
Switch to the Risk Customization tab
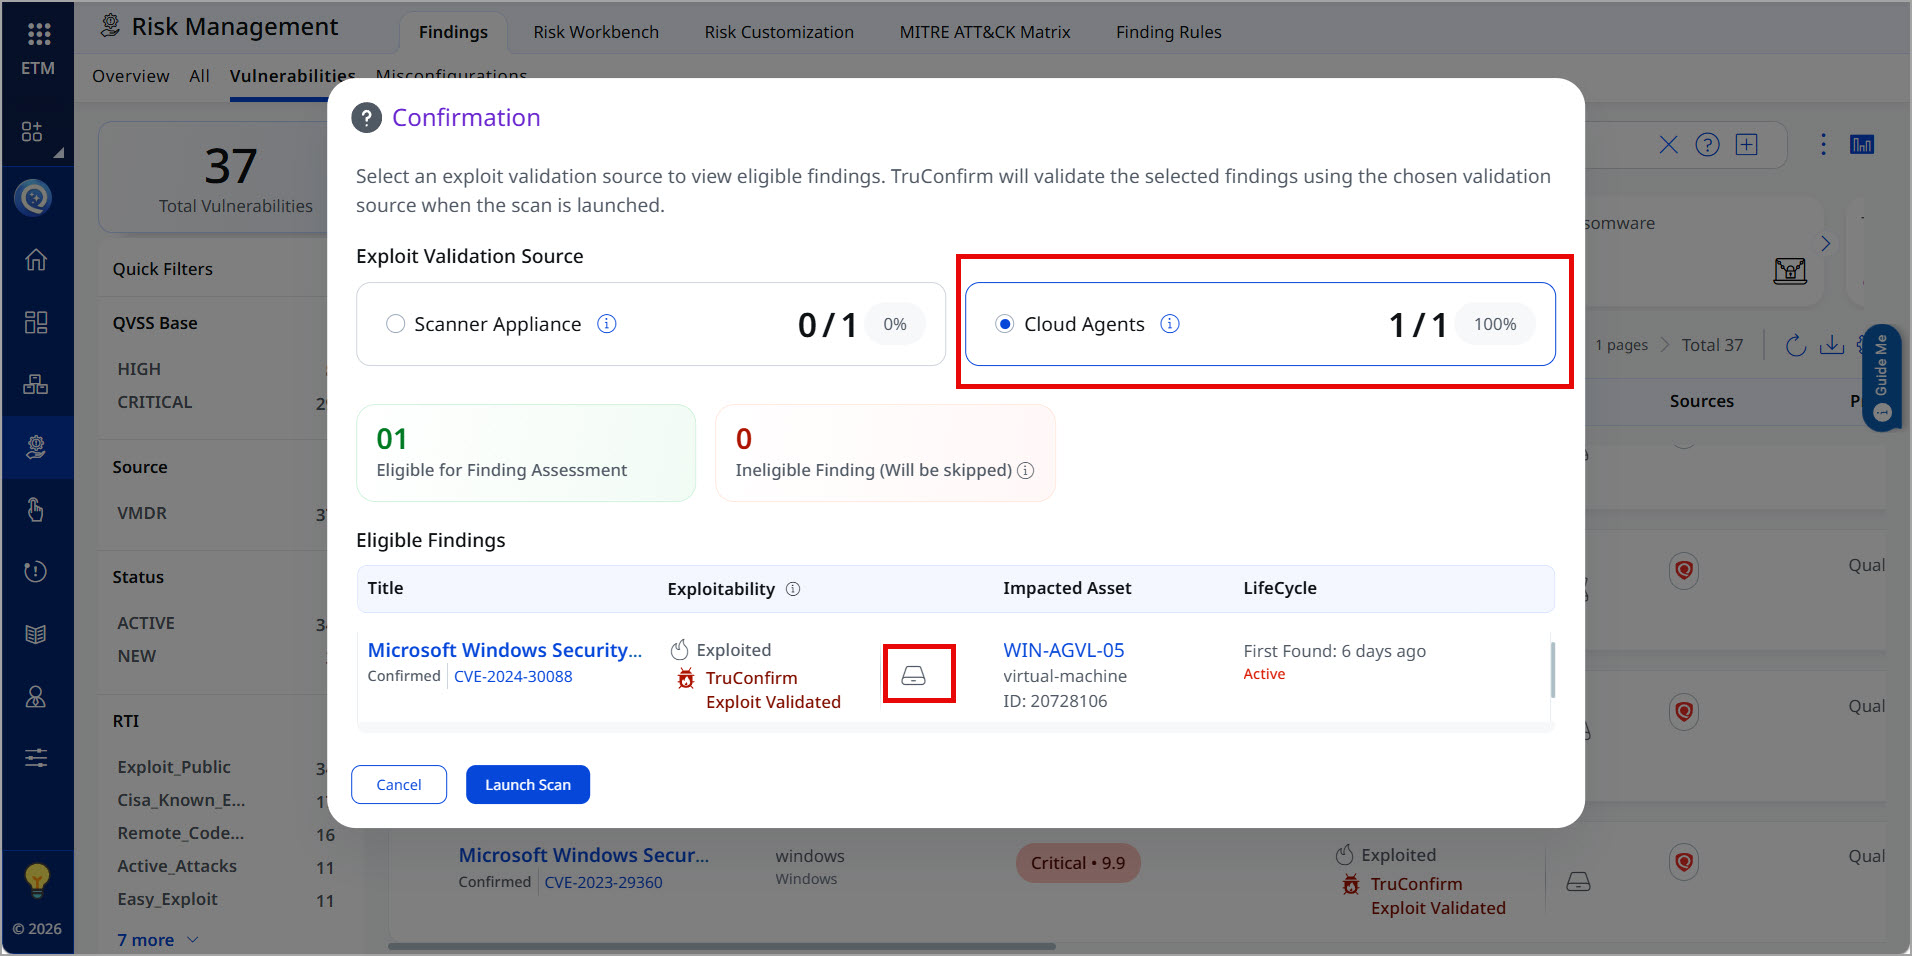(x=779, y=32)
